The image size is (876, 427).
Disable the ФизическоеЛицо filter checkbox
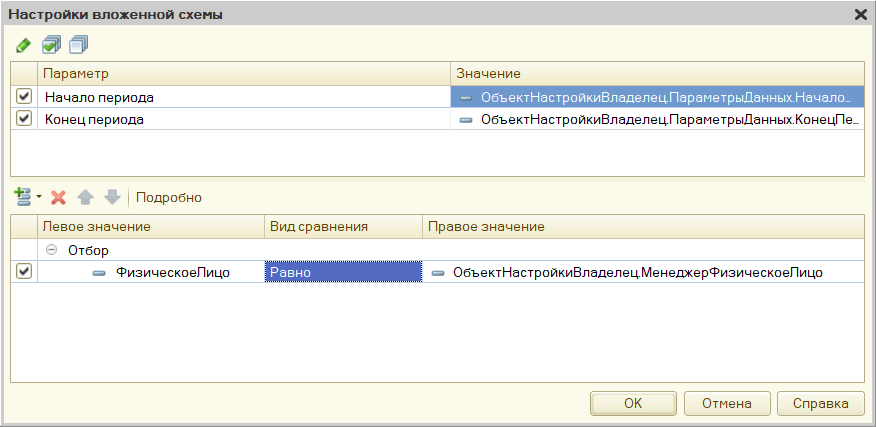click(x=24, y=272)
